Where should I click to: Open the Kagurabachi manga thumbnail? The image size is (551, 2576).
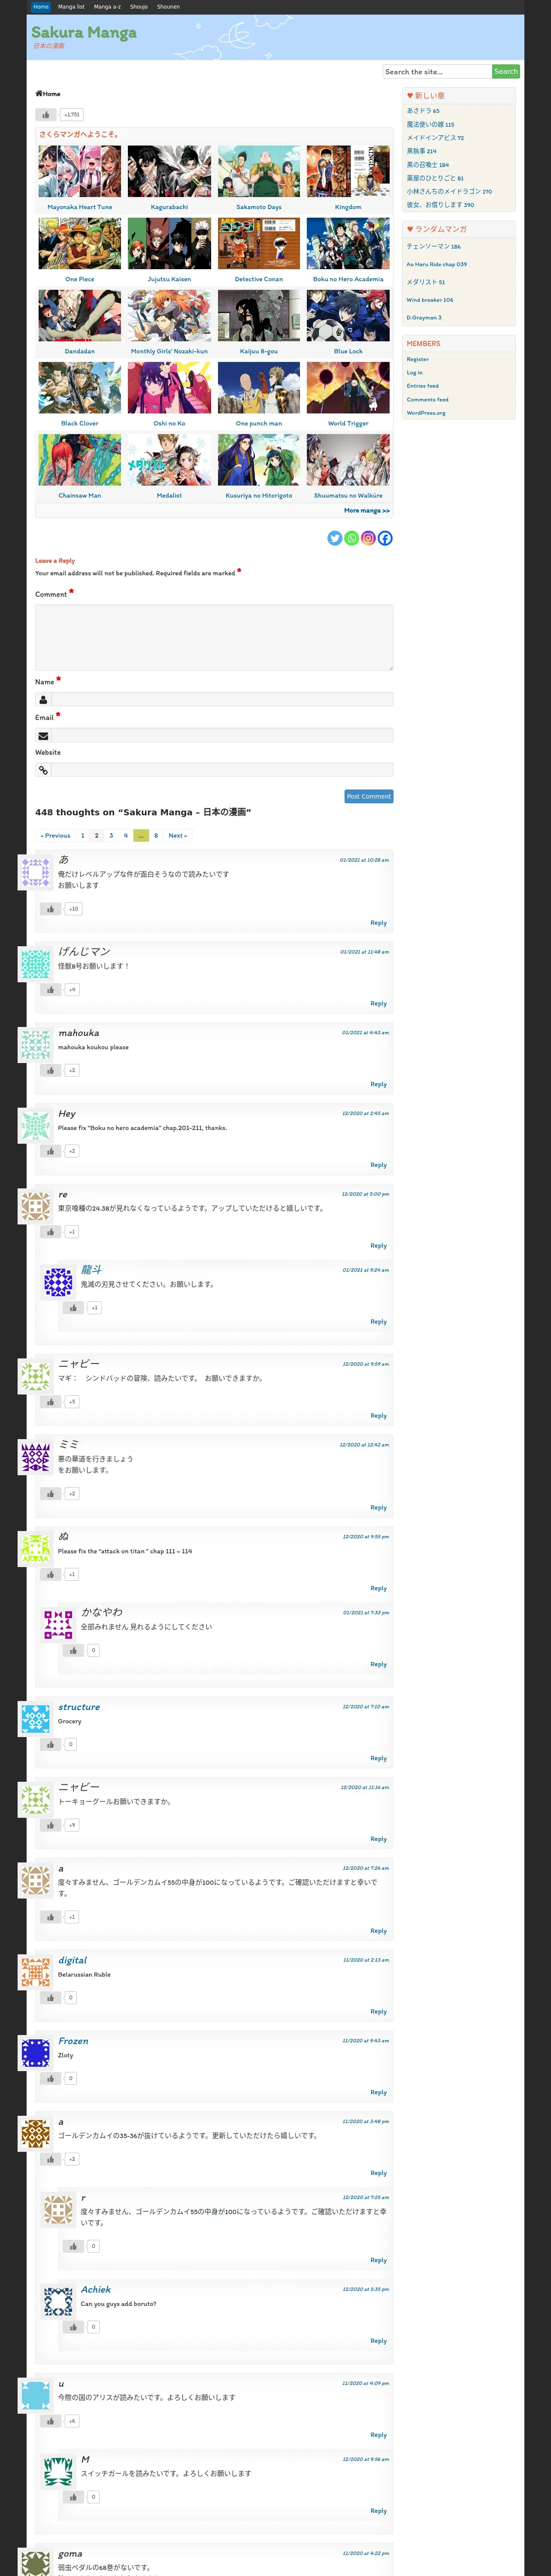pyautogui.click(x=169, y=171)
